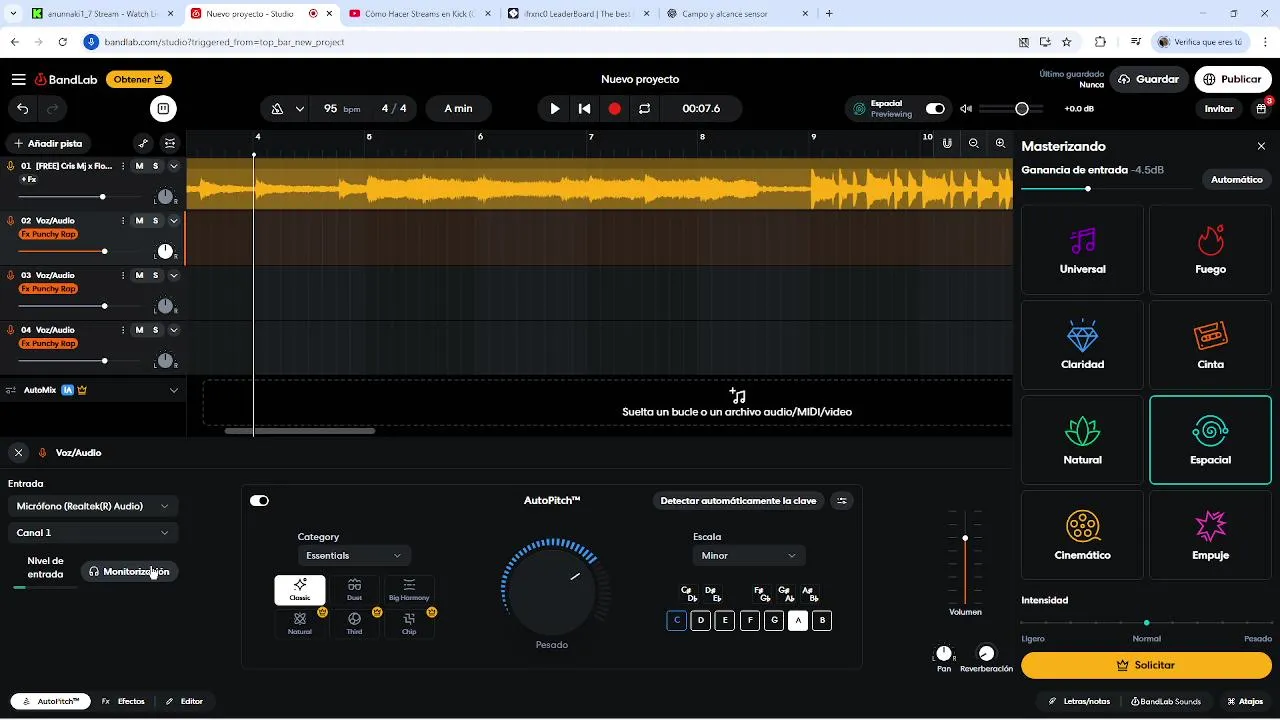Click the snap magnet icon on timeline

click(x=947, y=144)
